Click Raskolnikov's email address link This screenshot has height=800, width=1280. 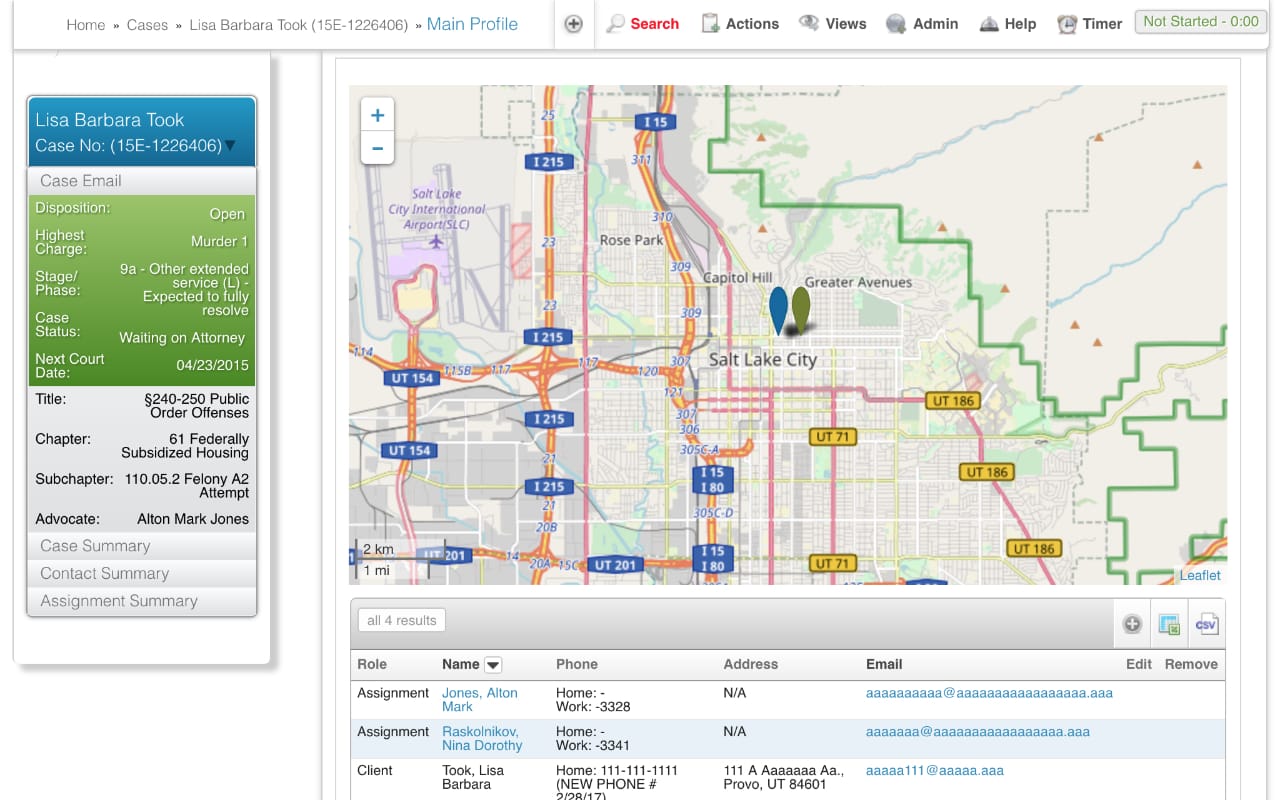pyautogui.click(x=978, y=732)
